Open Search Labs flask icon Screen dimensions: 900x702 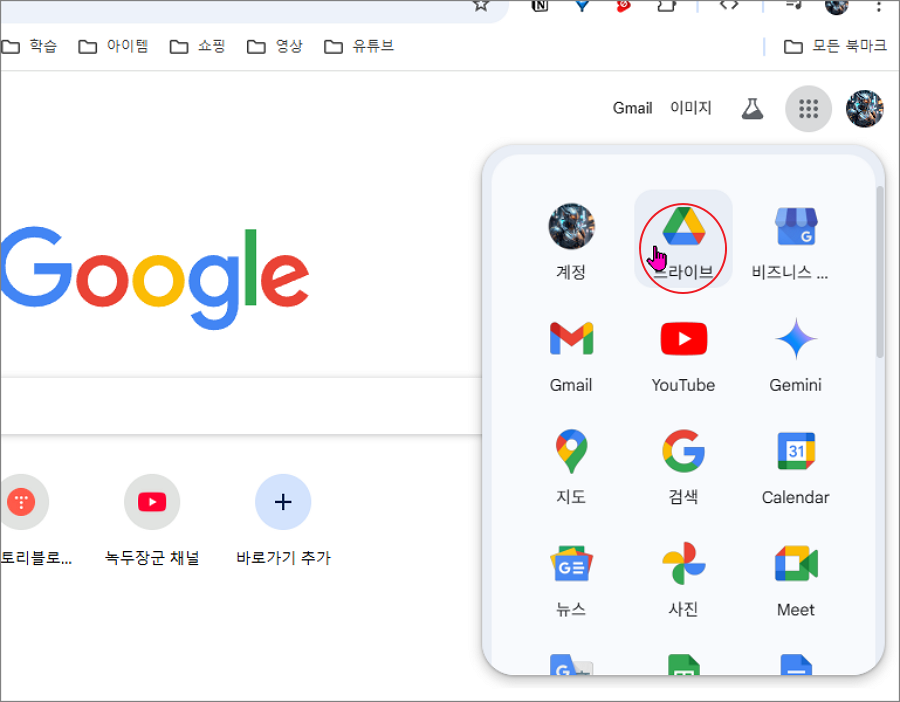pyautogui.click(x=752, y=108)
